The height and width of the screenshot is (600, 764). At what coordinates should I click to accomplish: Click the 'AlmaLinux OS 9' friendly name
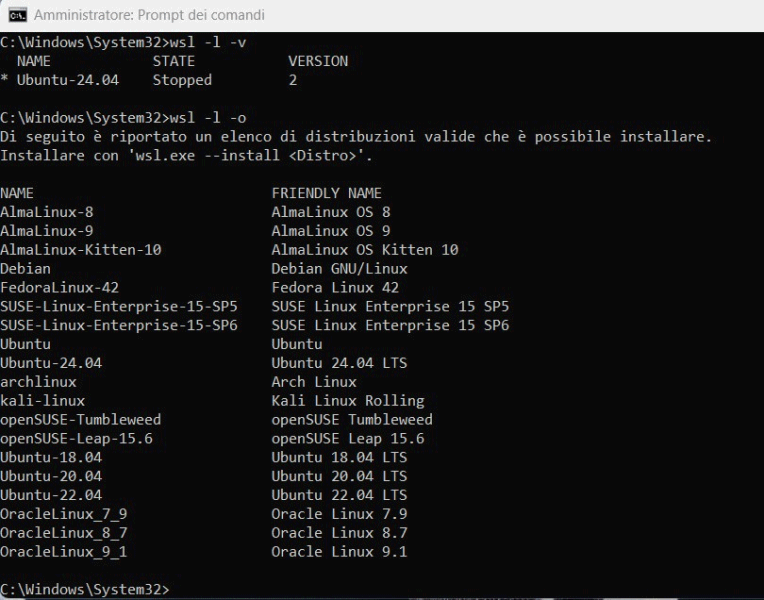331,231
